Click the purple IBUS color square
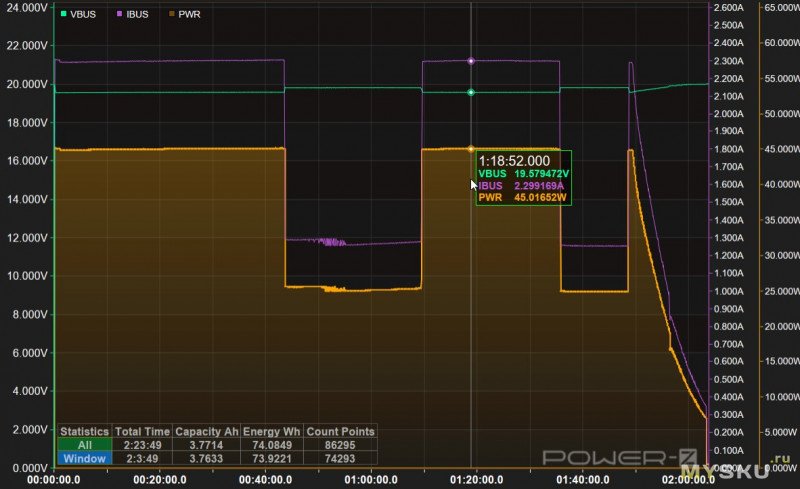 (120, 14)
